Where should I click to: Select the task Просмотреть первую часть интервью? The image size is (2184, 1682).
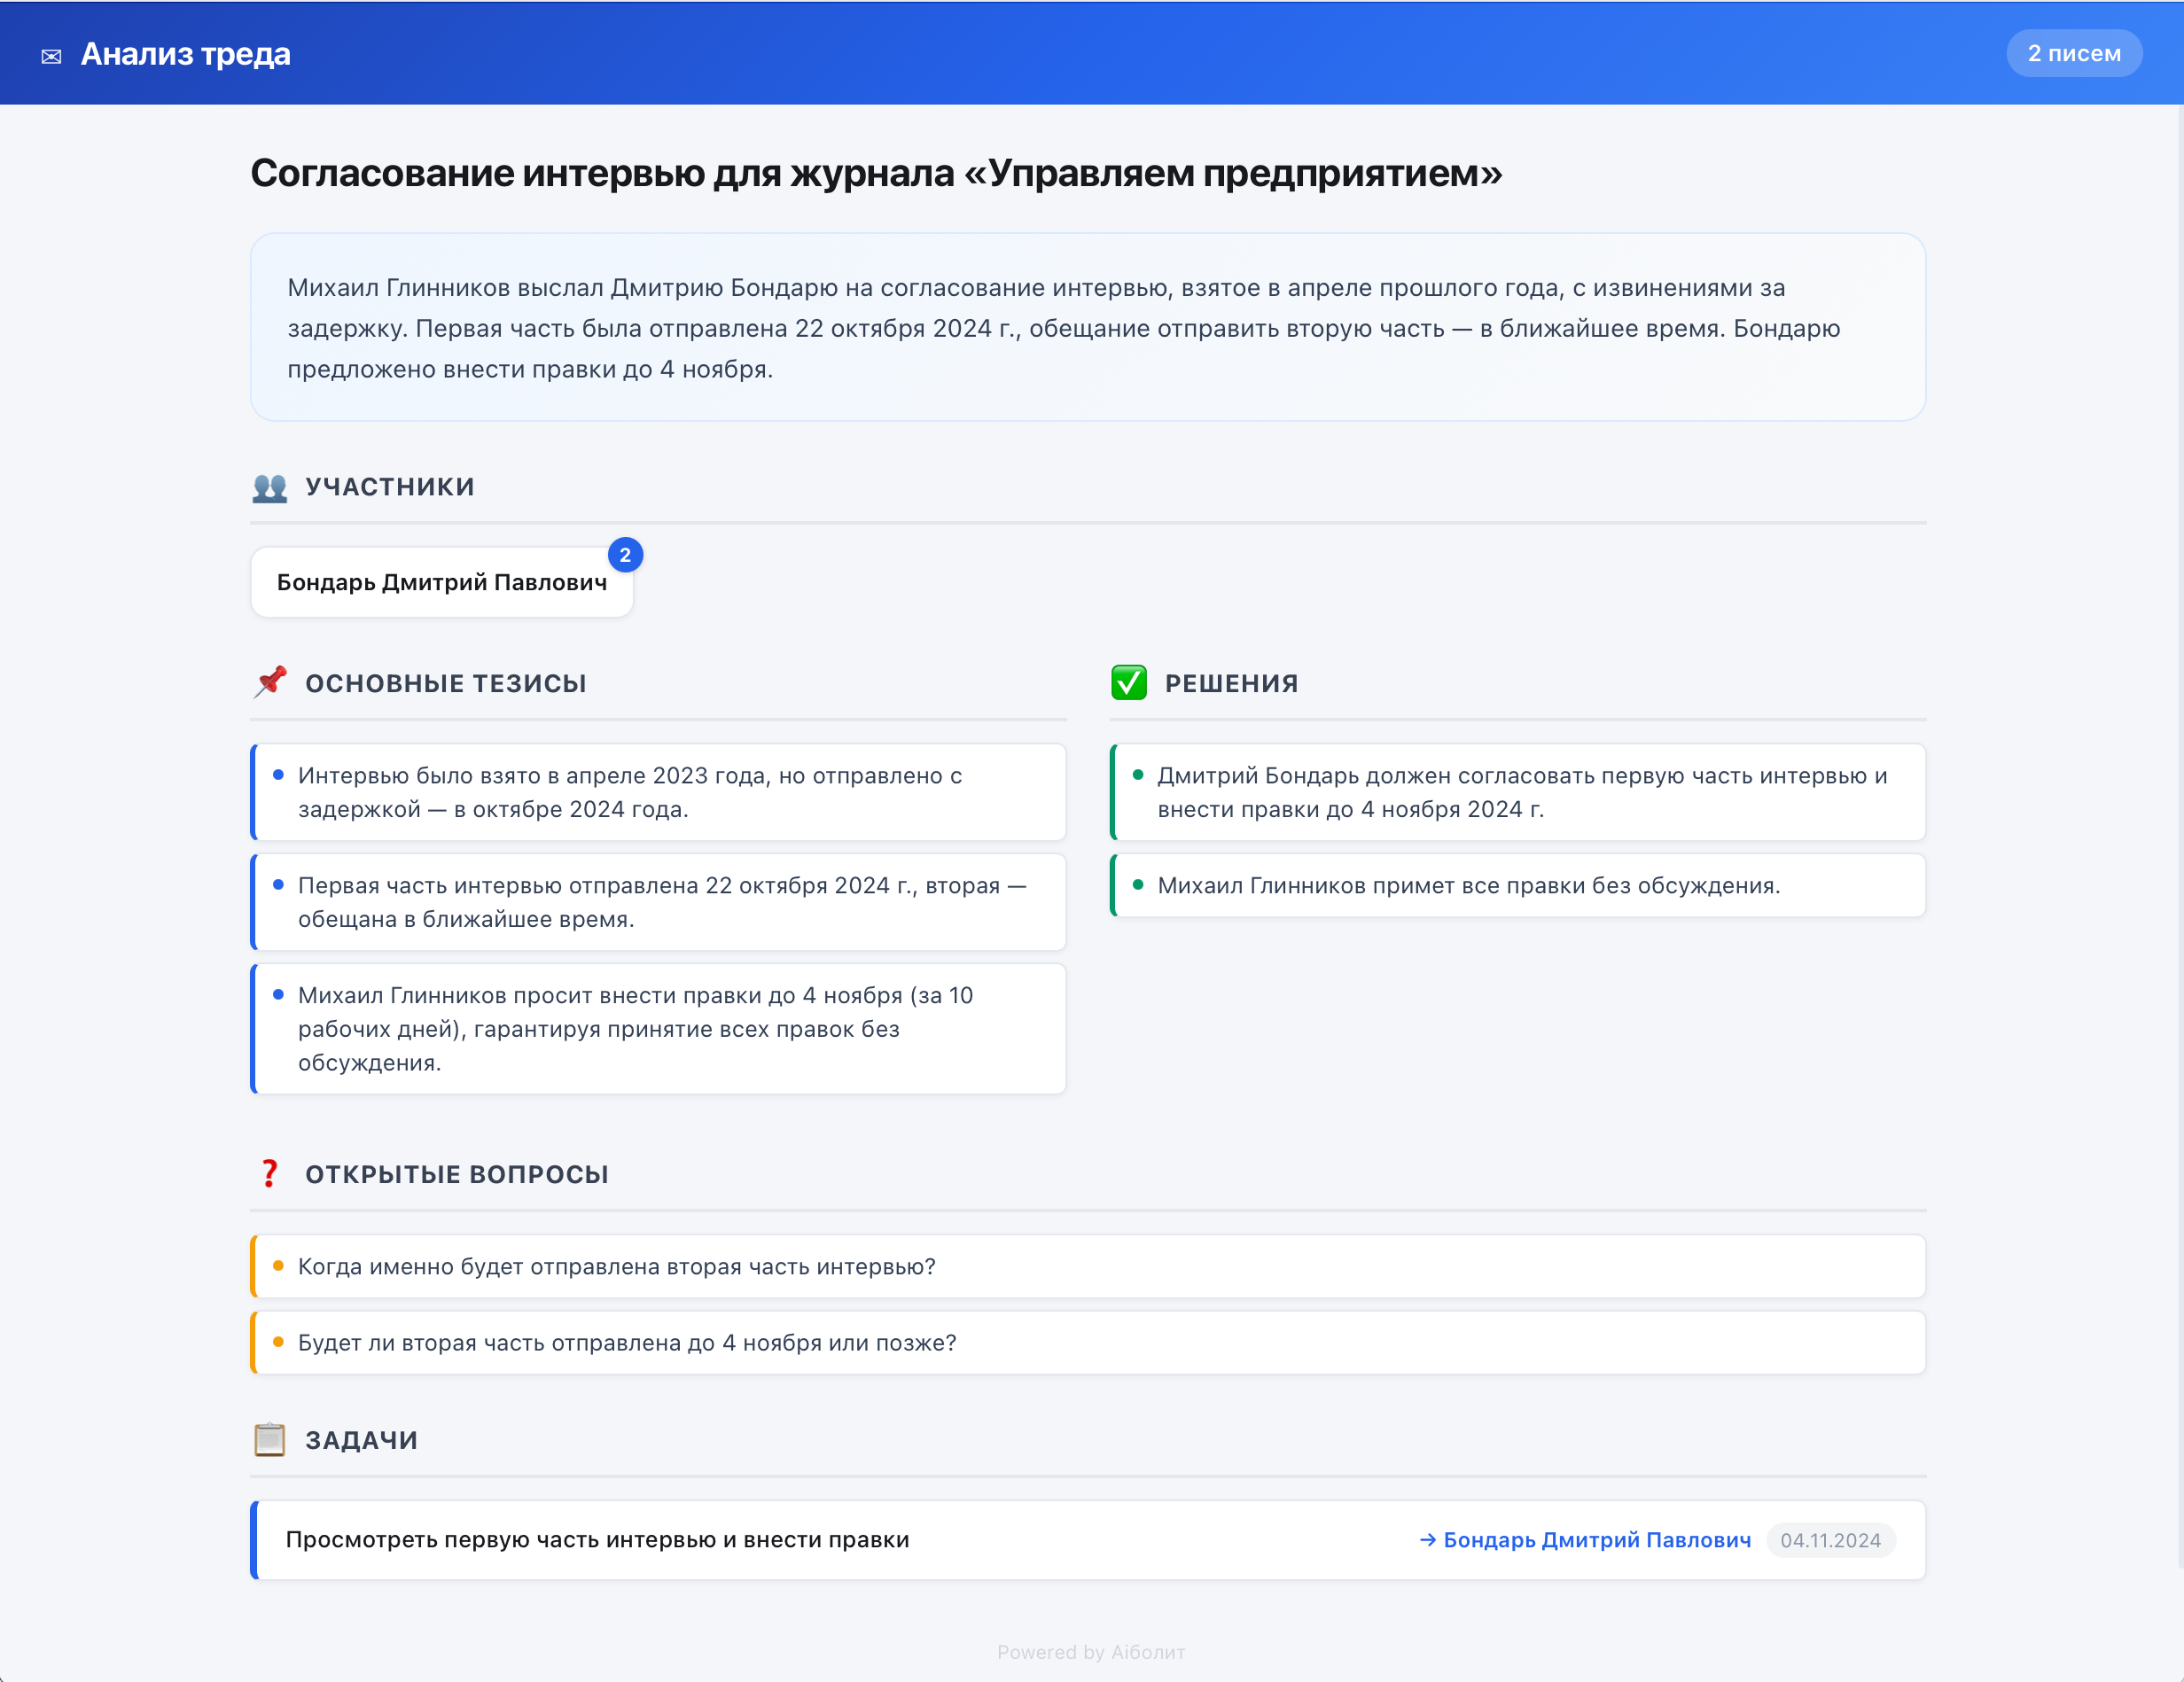[598, 1540]
